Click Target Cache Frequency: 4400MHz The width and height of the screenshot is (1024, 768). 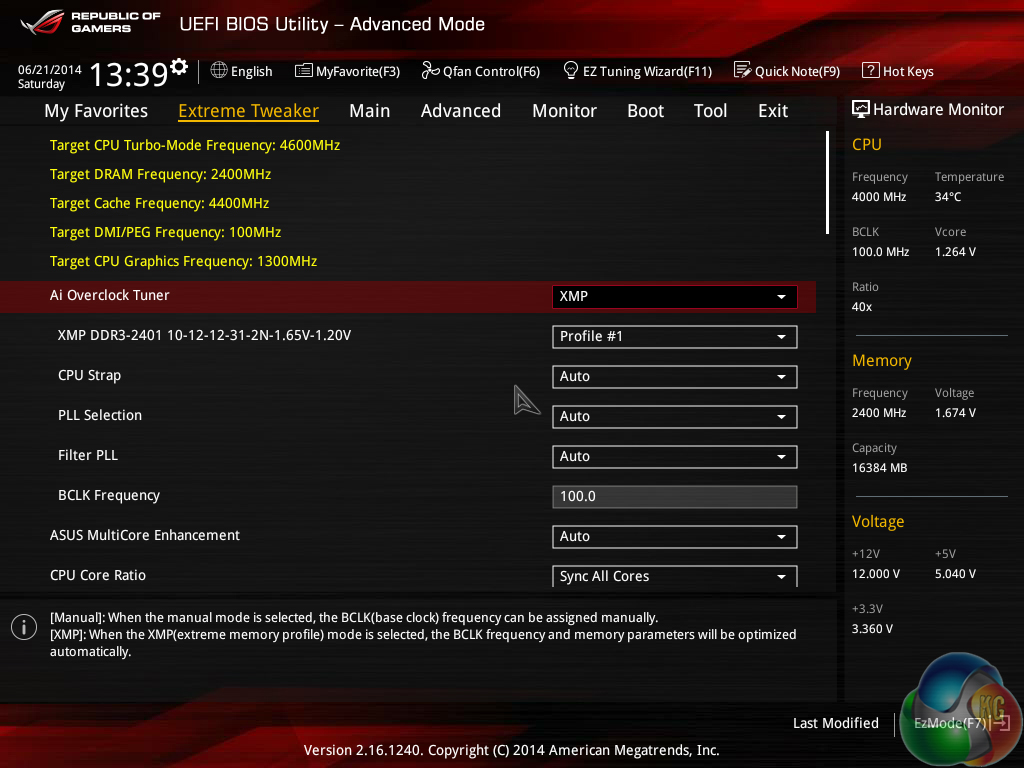pos(159,203)
